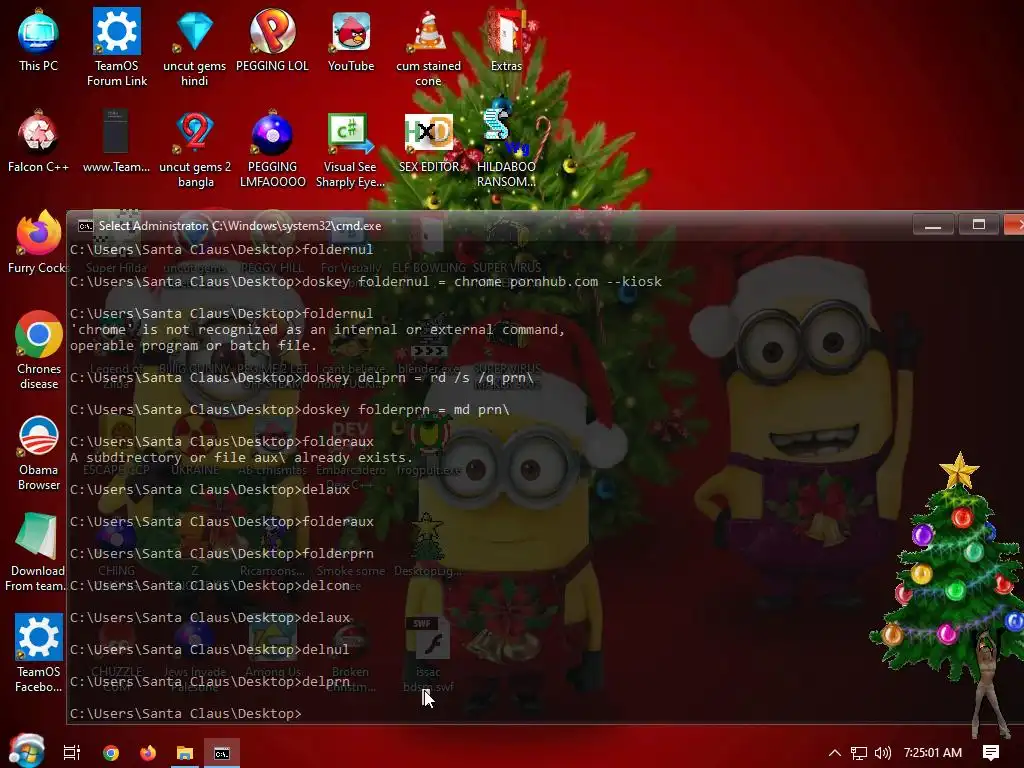Launch Chrome from the taskbar
Image resolution: width=1024 pixels, height=768 pixels.
click(x=111, y=752)
